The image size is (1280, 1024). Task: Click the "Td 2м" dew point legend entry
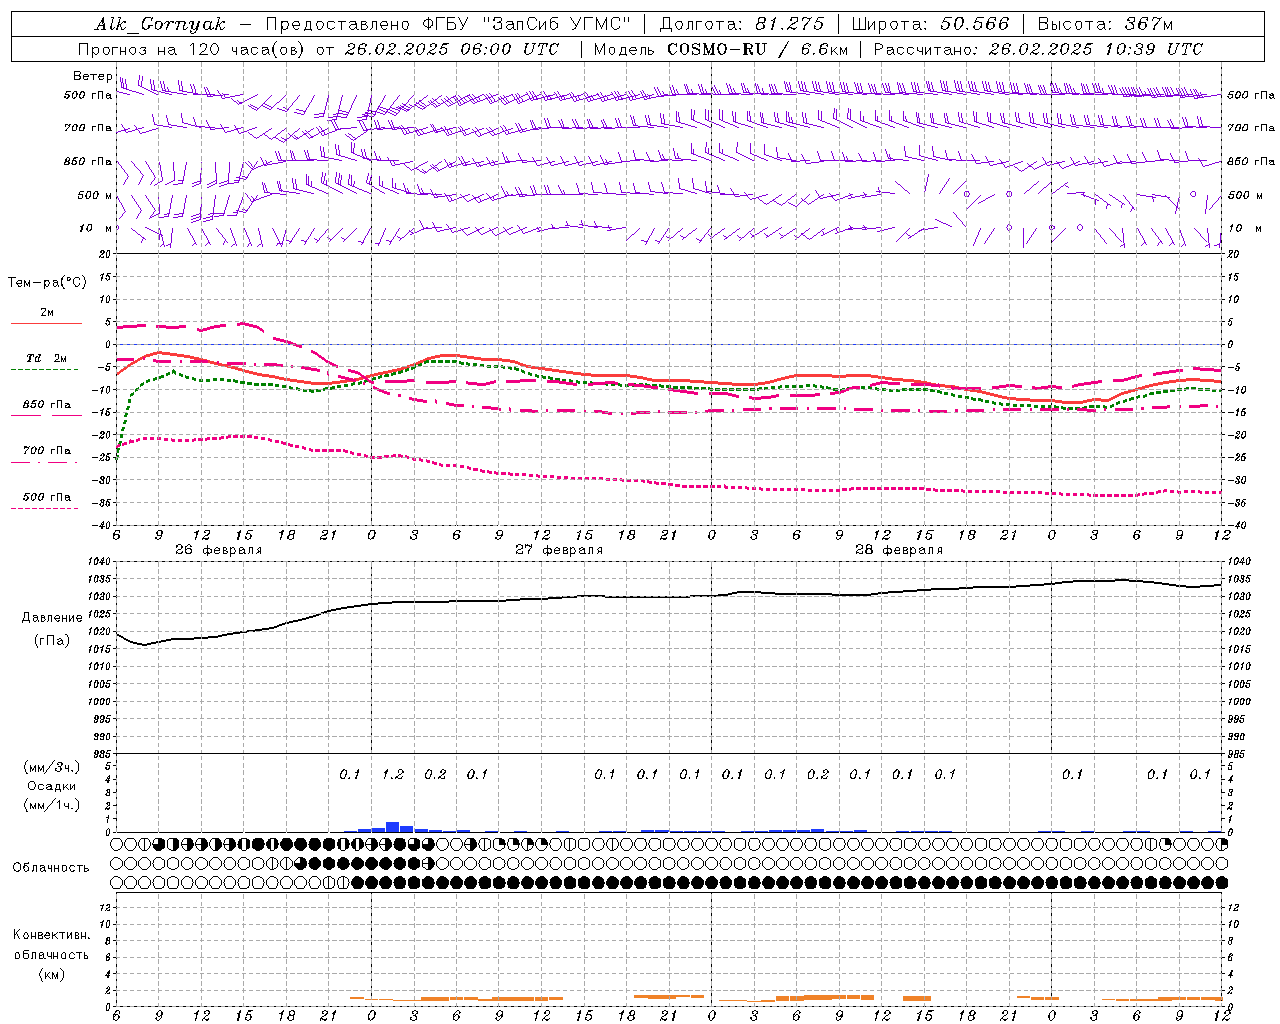pos(47,358)
